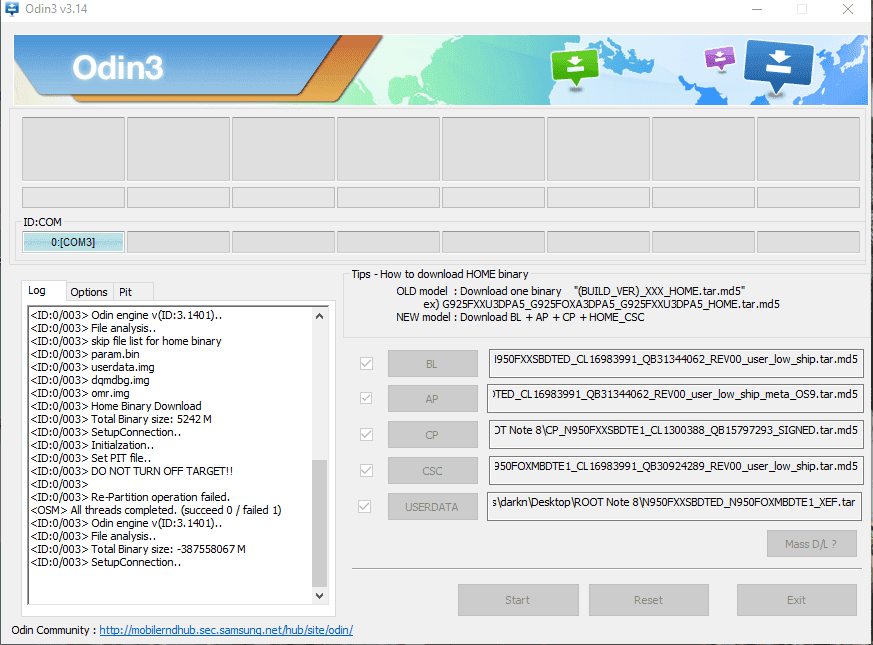Click the log scrollbar down arrow
873x645 pixels.
pyautogui.click(x=320, y=595)
